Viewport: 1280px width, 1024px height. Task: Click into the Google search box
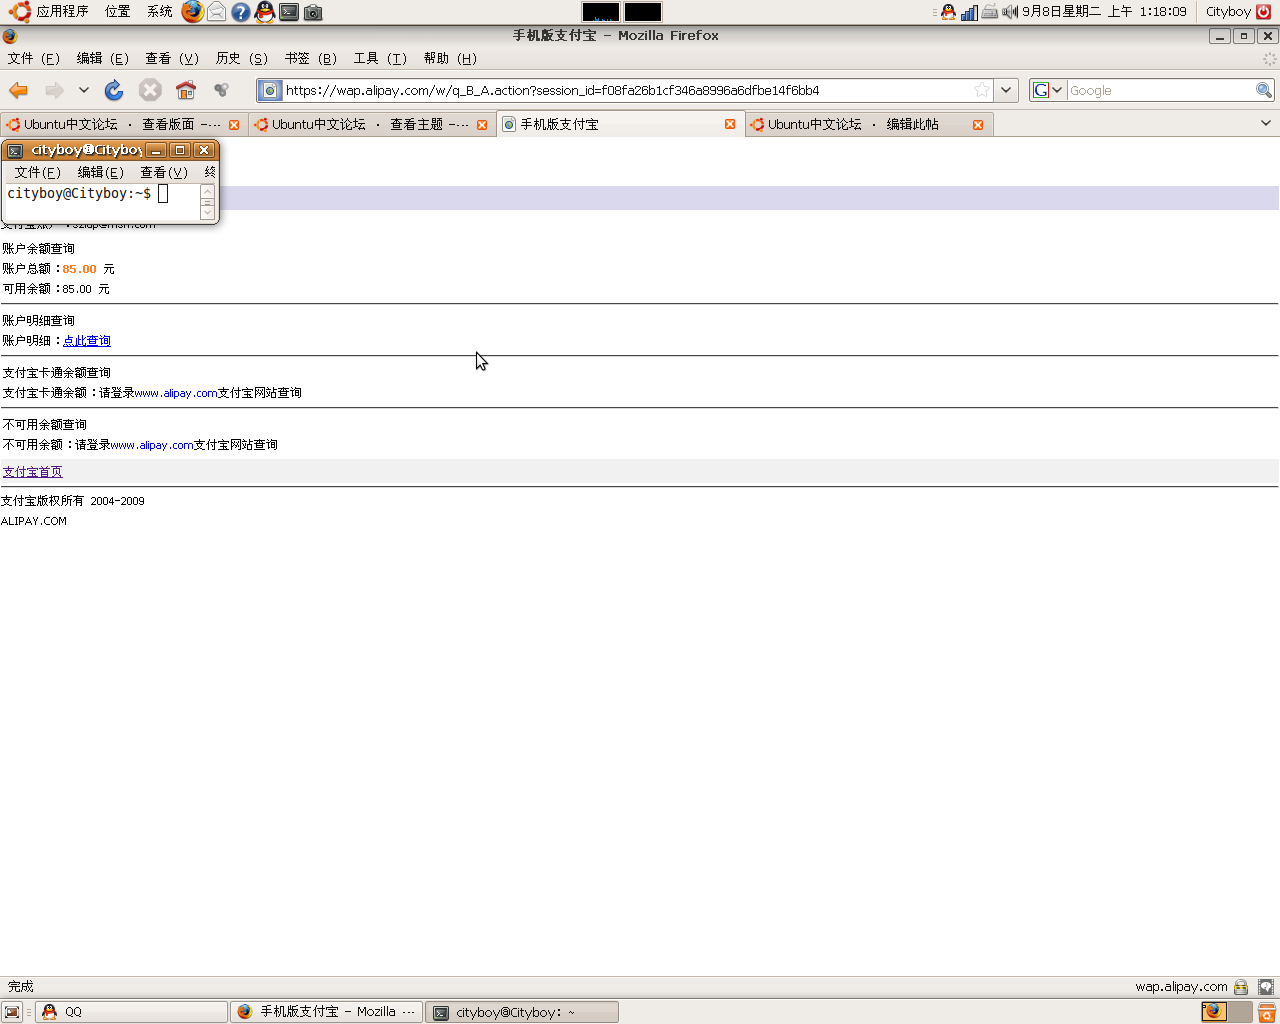click(1160, 90)
